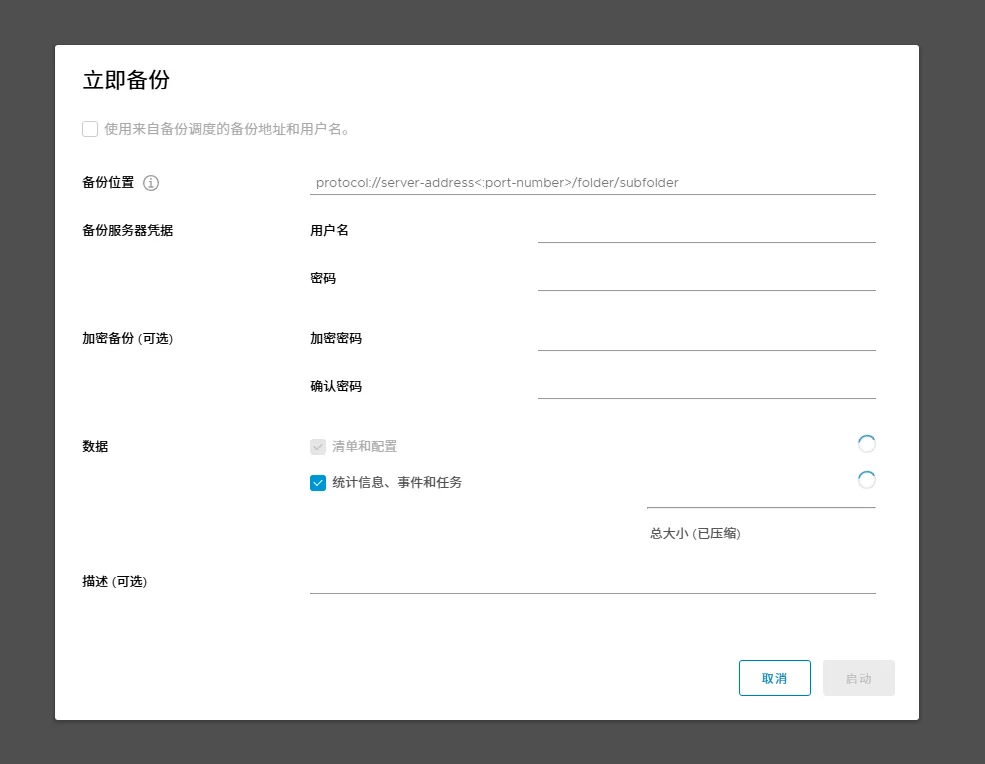Screen dimensions: 985x764
Task: Click the info icon next to 备份位置
Action: pos(151,183)
